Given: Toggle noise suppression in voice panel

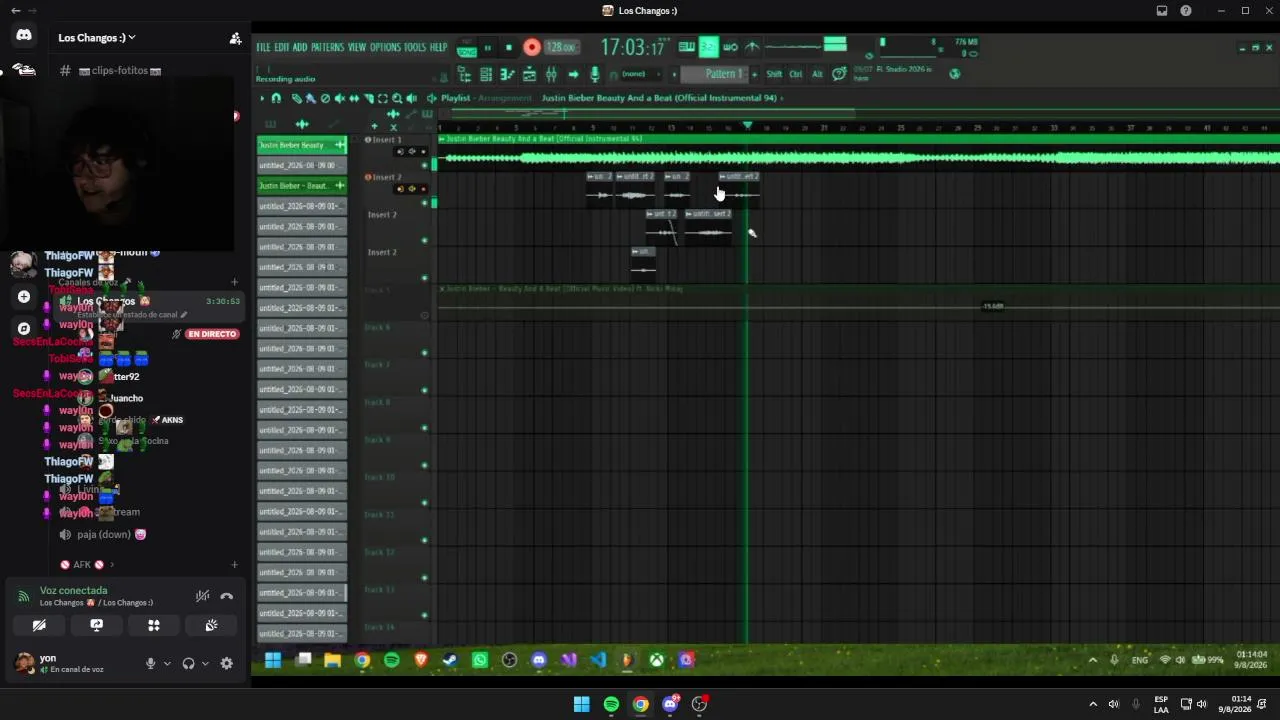Looking at the screenshot, I should [x=203, y=596].
